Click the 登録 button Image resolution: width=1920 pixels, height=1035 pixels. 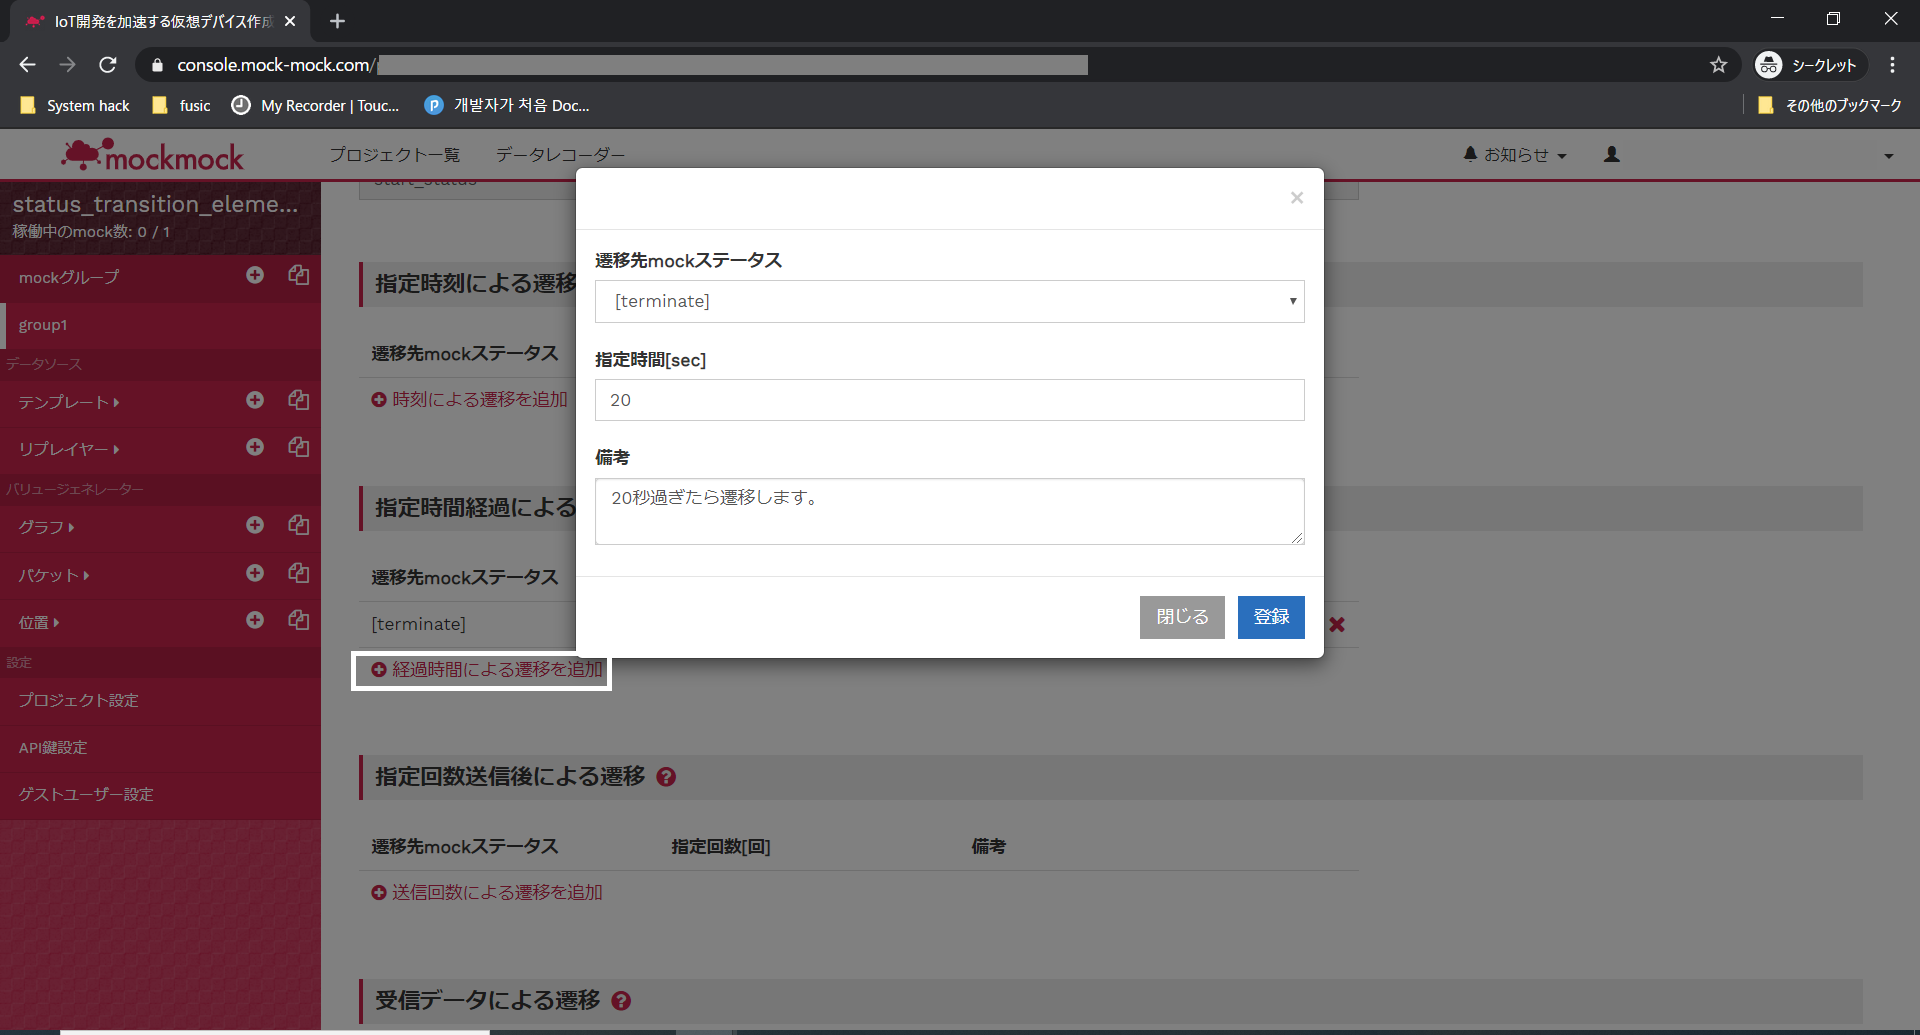pyautogui.click(x=1271, y=617)
